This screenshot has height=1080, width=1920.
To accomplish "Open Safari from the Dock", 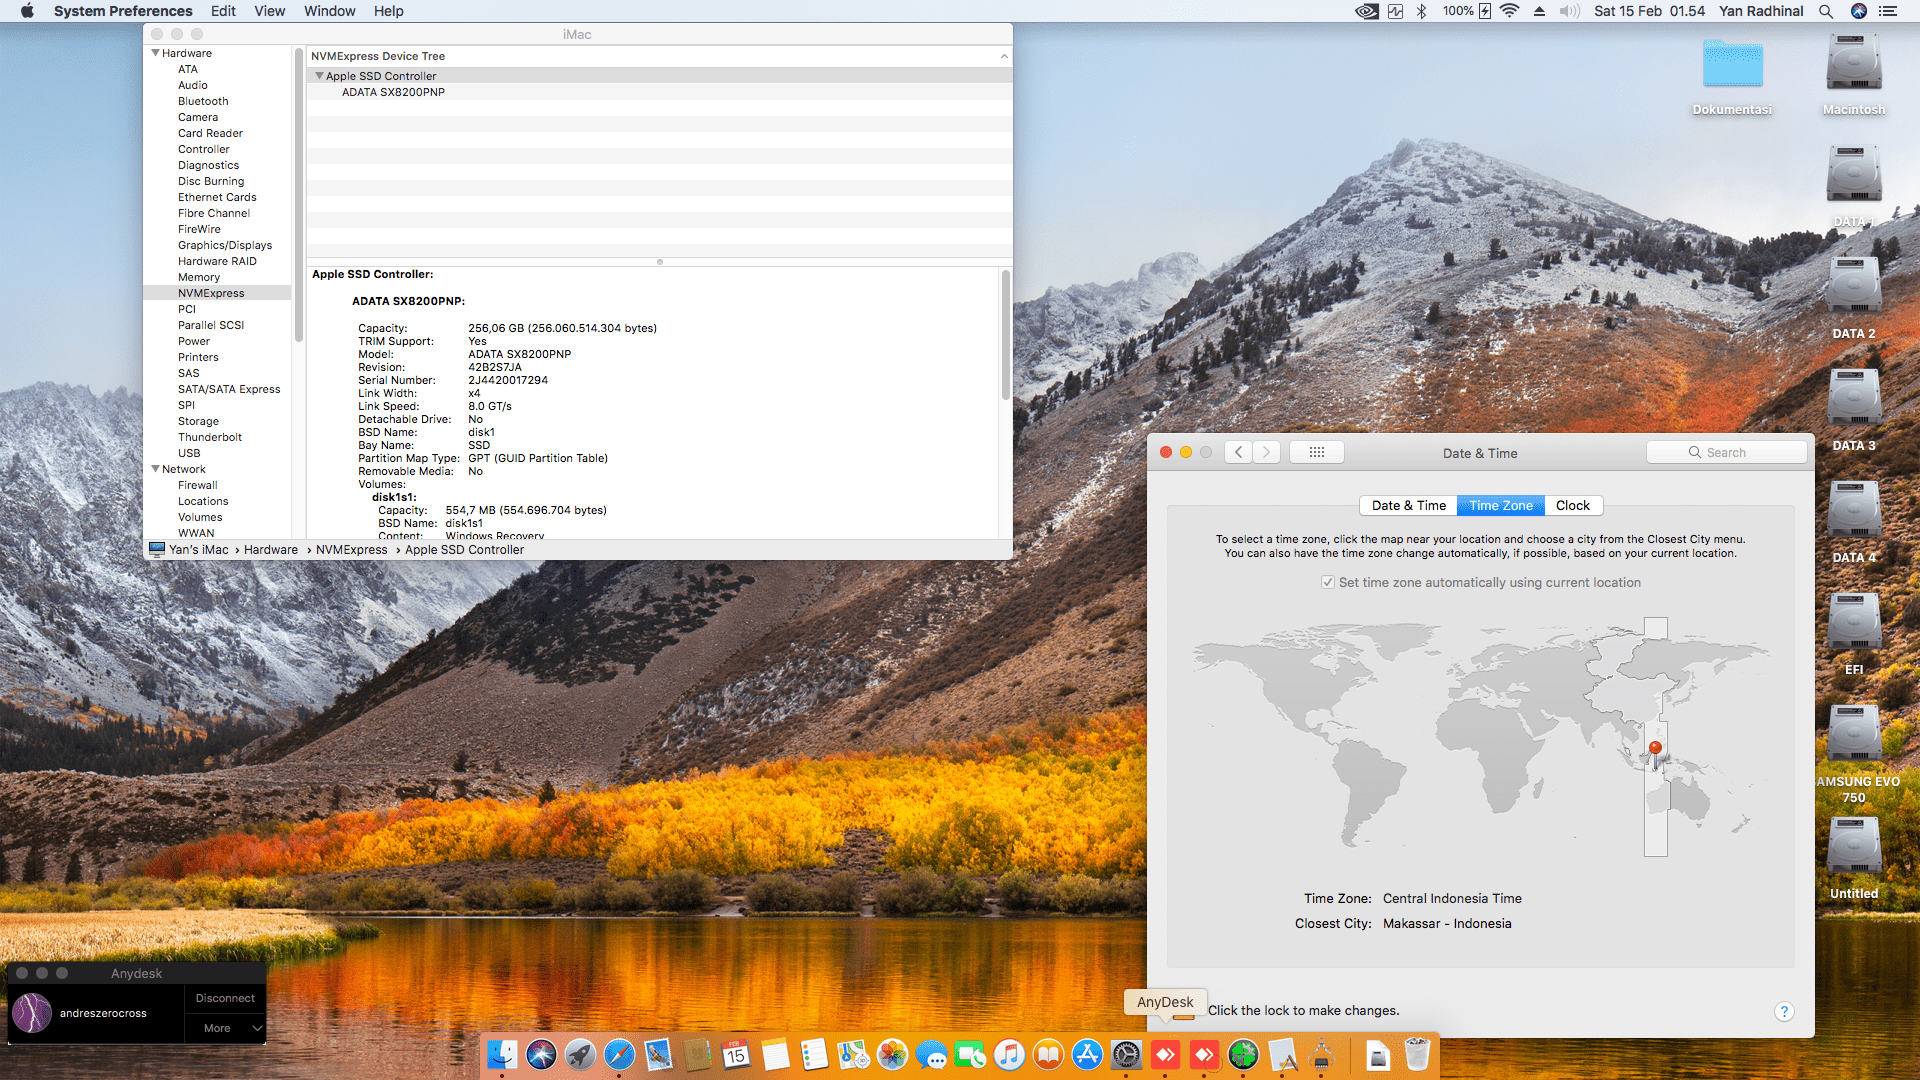I will click(x=619, y=1055).
